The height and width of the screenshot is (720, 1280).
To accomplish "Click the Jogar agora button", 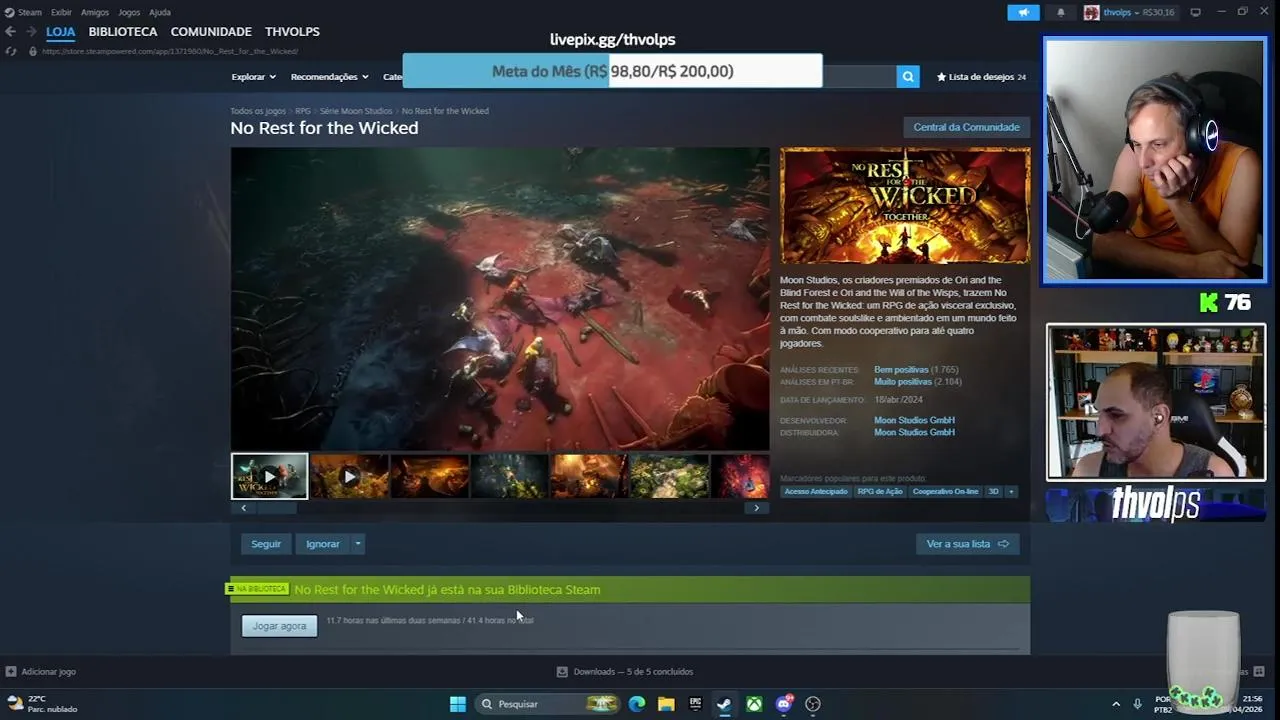I will click(279, 626).
